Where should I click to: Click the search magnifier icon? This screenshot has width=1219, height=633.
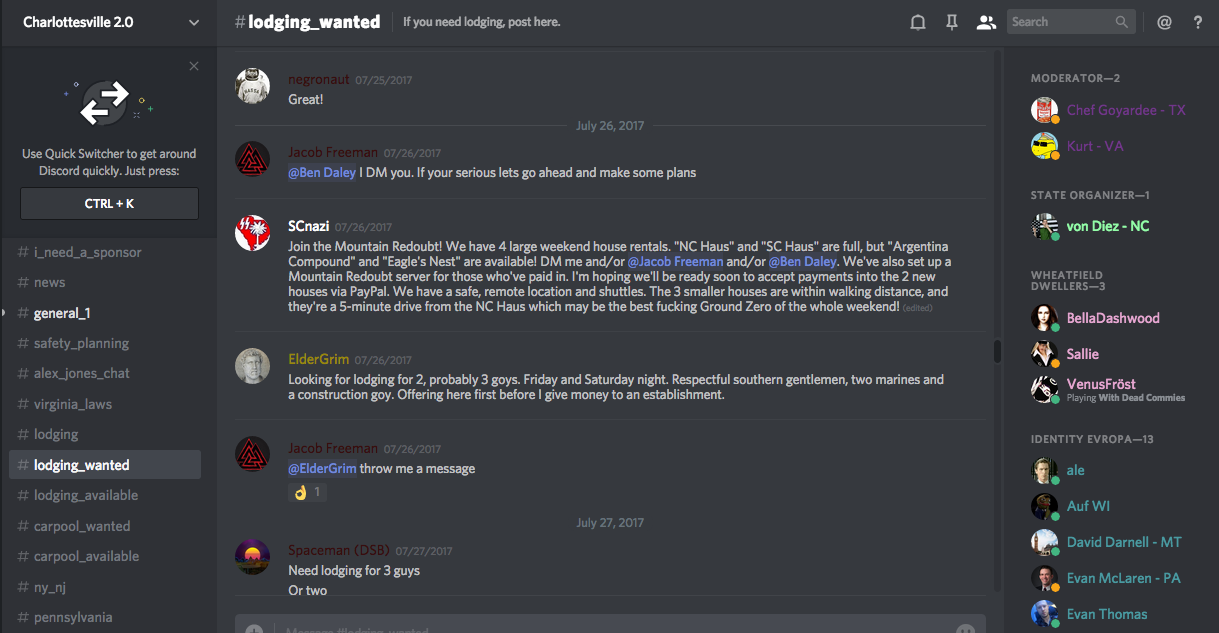[1122, 22]
